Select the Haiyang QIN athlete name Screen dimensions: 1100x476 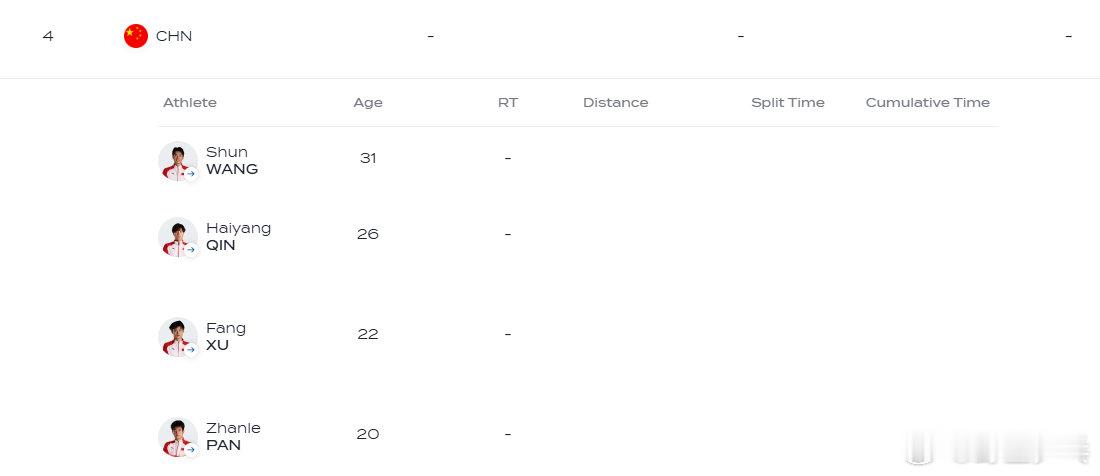[239, 236]
